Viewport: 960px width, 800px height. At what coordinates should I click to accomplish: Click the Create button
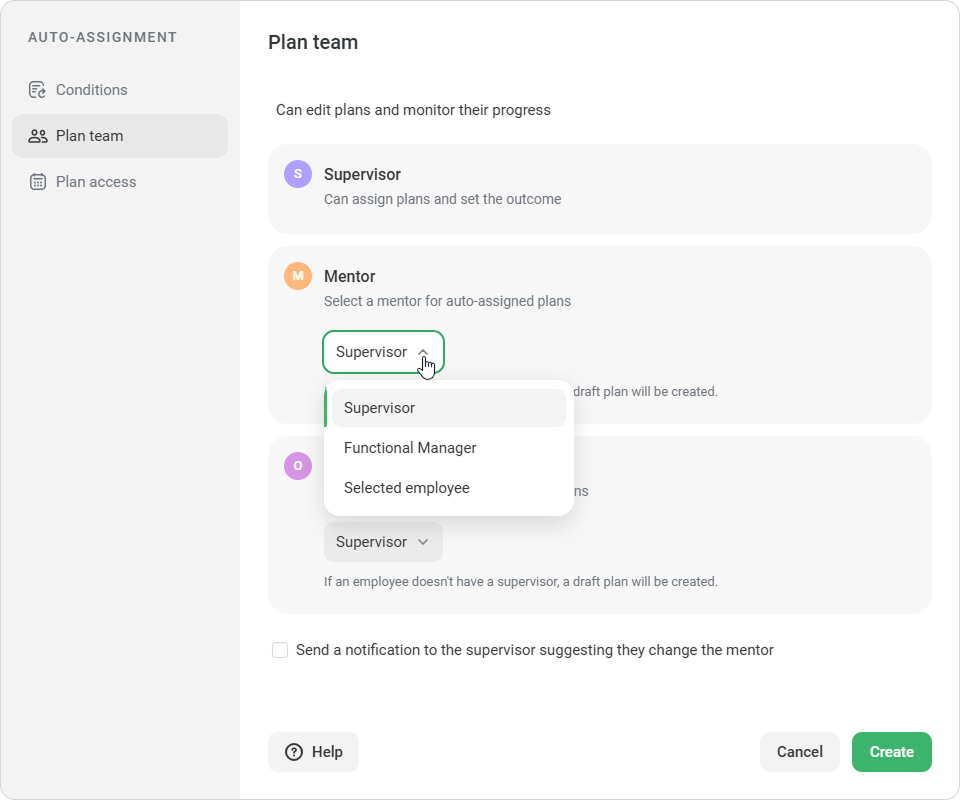pyautogui.click(x=891, y=752)
